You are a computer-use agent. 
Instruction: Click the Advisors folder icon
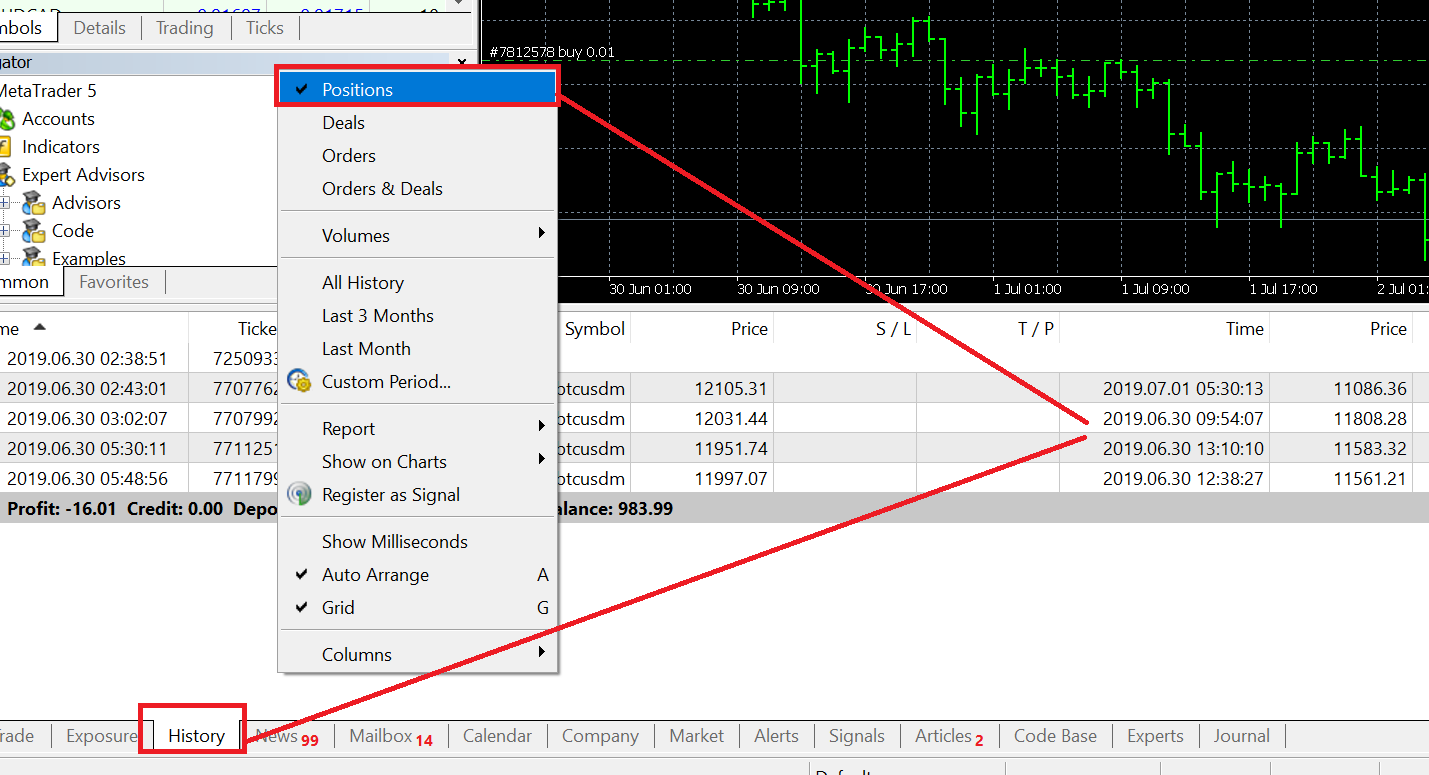(34, 203)
